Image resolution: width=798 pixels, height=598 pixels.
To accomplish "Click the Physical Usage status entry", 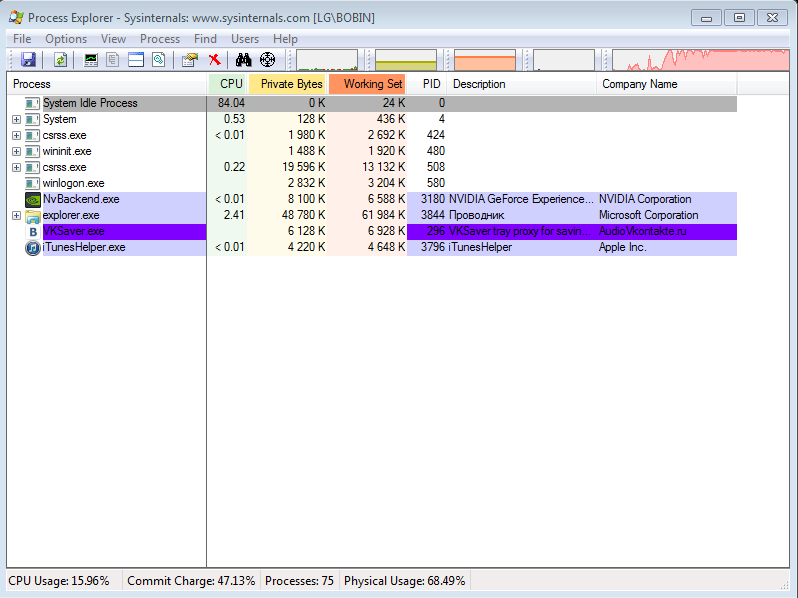I will [405, 581].
